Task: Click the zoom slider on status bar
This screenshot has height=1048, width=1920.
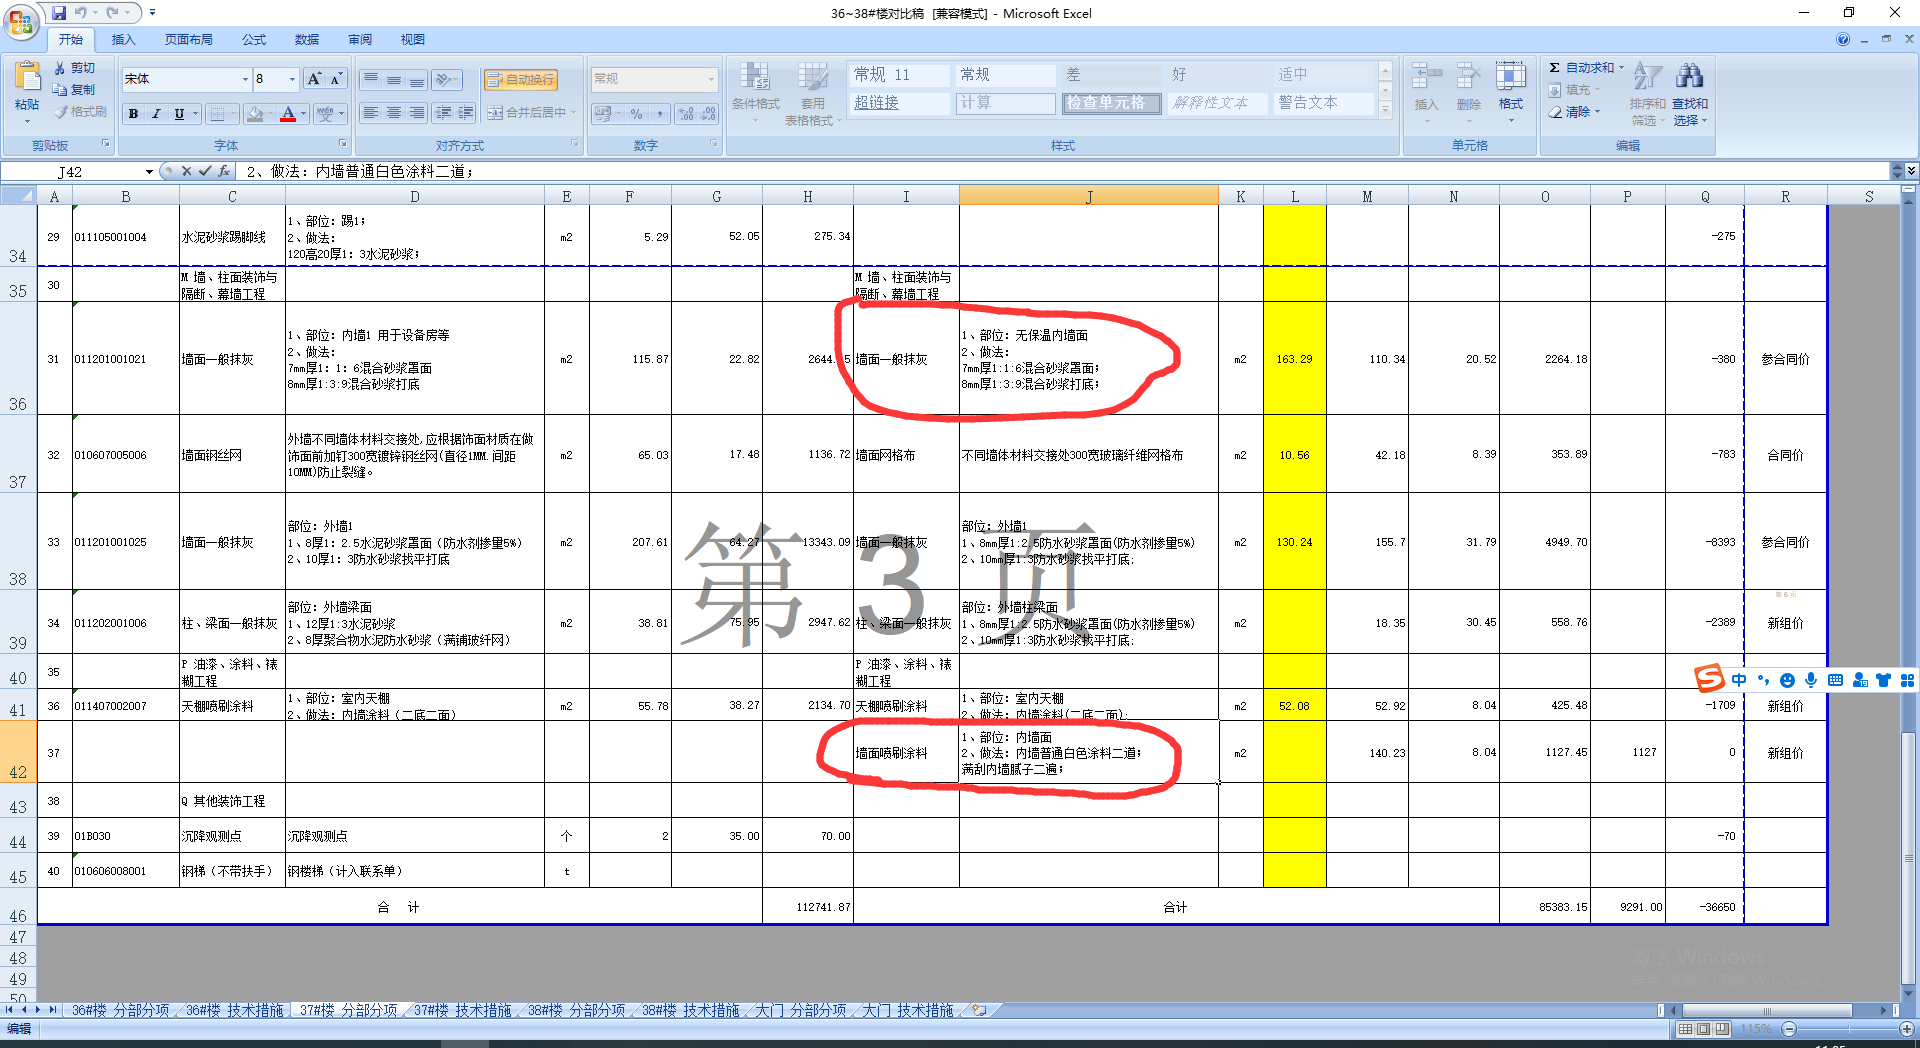Action: 1847,1029
